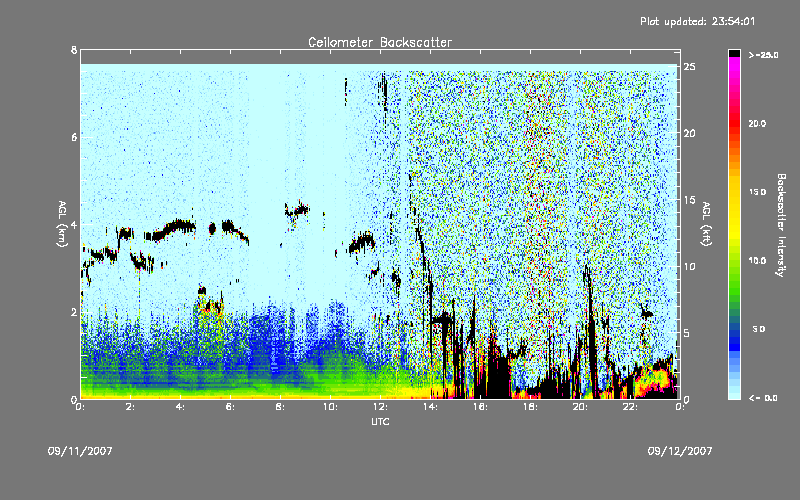
Task: Click the right kft axis tick '5'
Action: click(687, 333)
